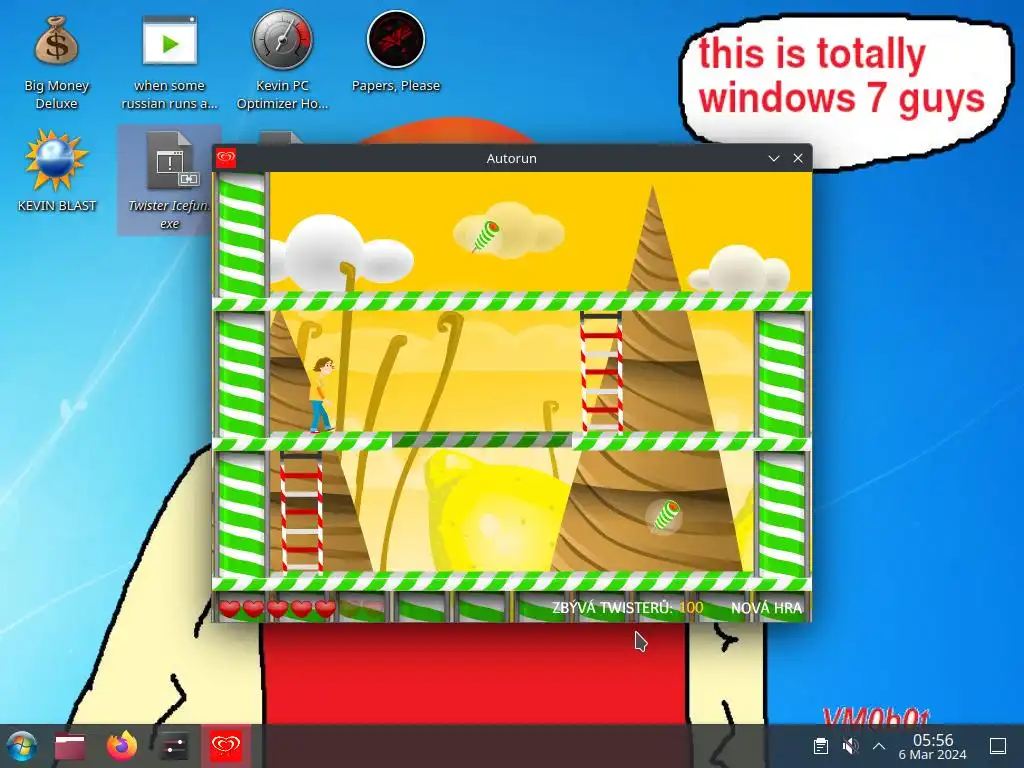Image resolution: width=1024 pixels, height=768 pixels.
Task: Open the Kevin PC Optimizer desktop icon
Action: 283,60
